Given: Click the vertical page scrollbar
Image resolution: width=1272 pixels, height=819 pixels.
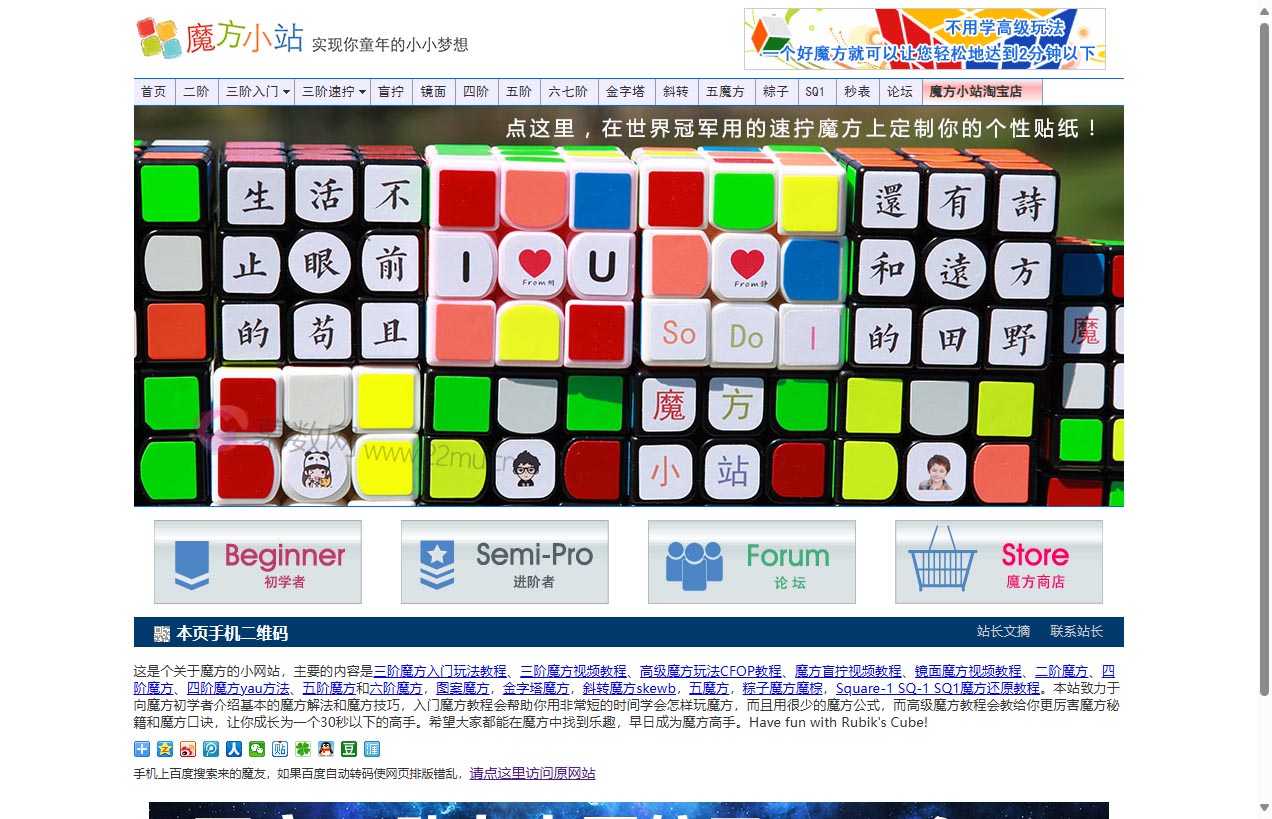Looking at the screenshot, I should pos(1264,360).
